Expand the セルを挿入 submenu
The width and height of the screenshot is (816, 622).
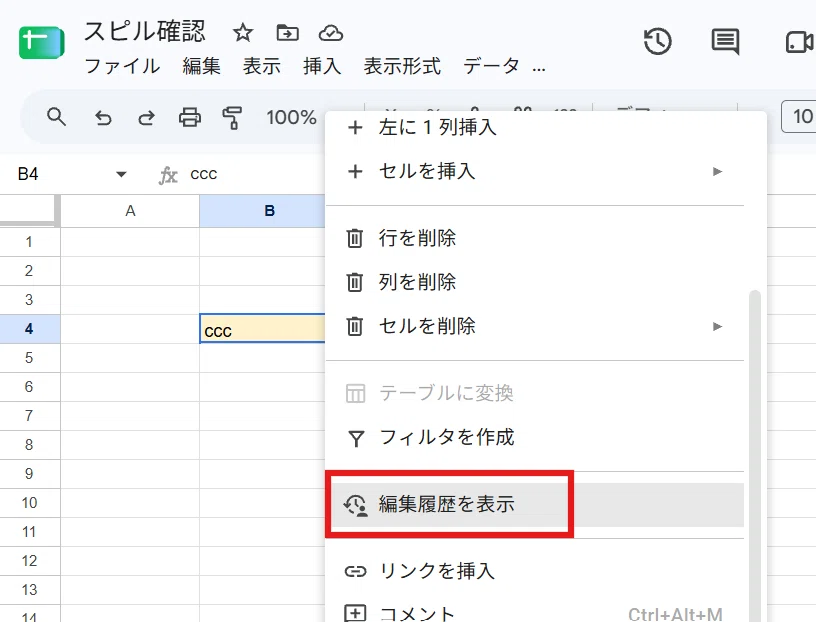coord(718,171)
